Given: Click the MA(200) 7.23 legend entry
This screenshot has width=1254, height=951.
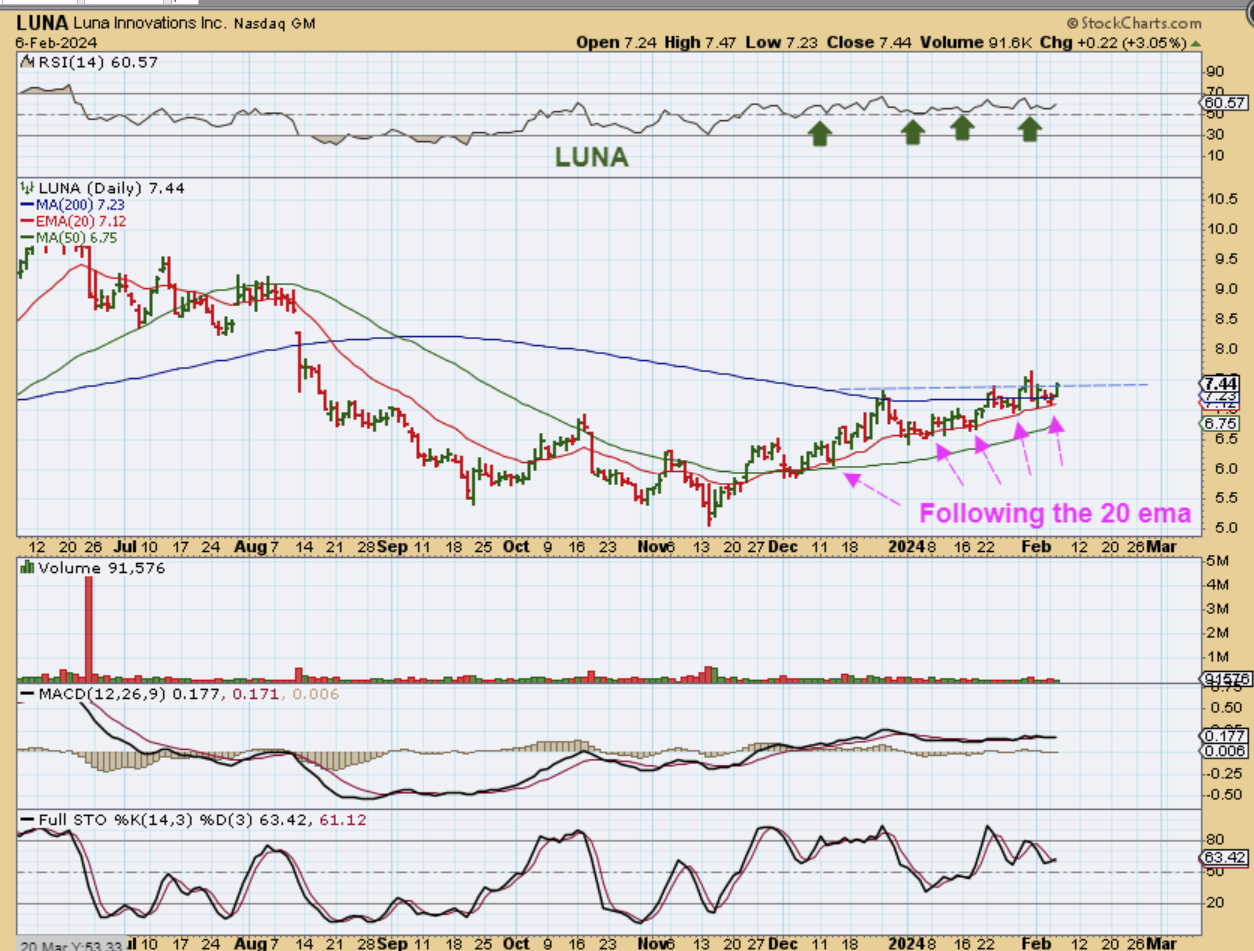Looking at the screenshot, I should click(72, 204).
